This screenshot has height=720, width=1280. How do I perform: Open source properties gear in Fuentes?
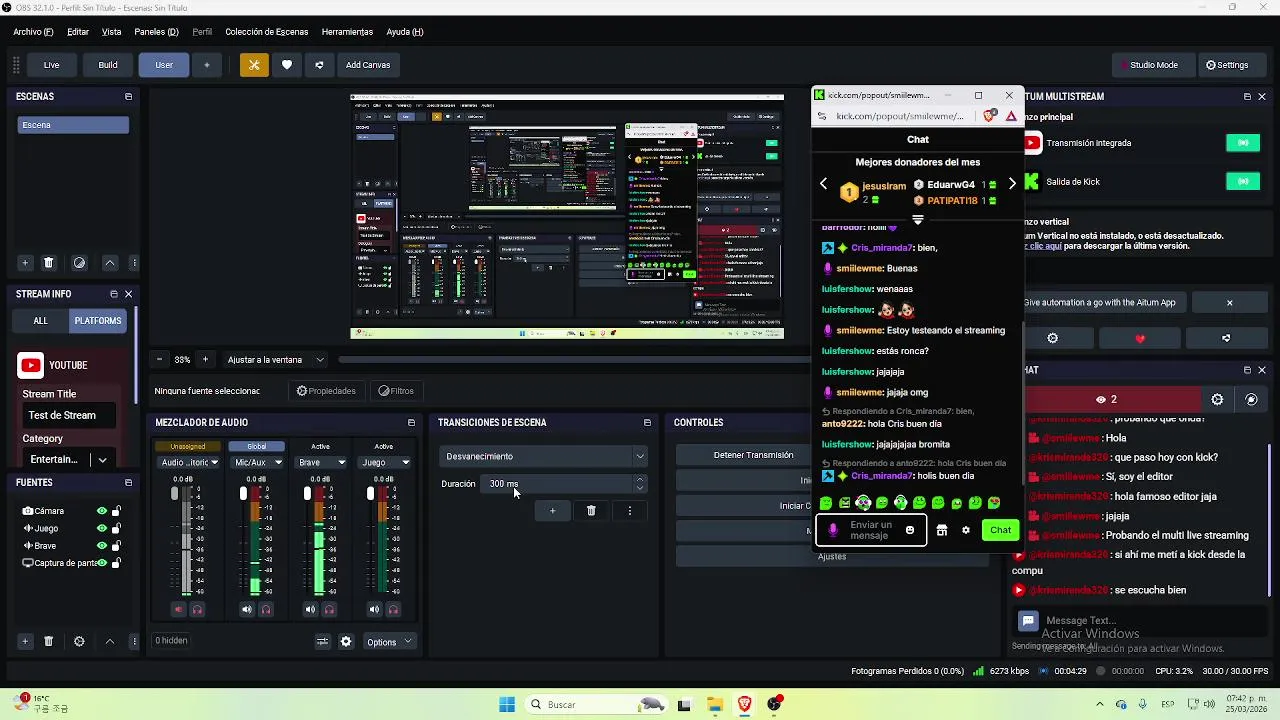click(x=79, y=641)
